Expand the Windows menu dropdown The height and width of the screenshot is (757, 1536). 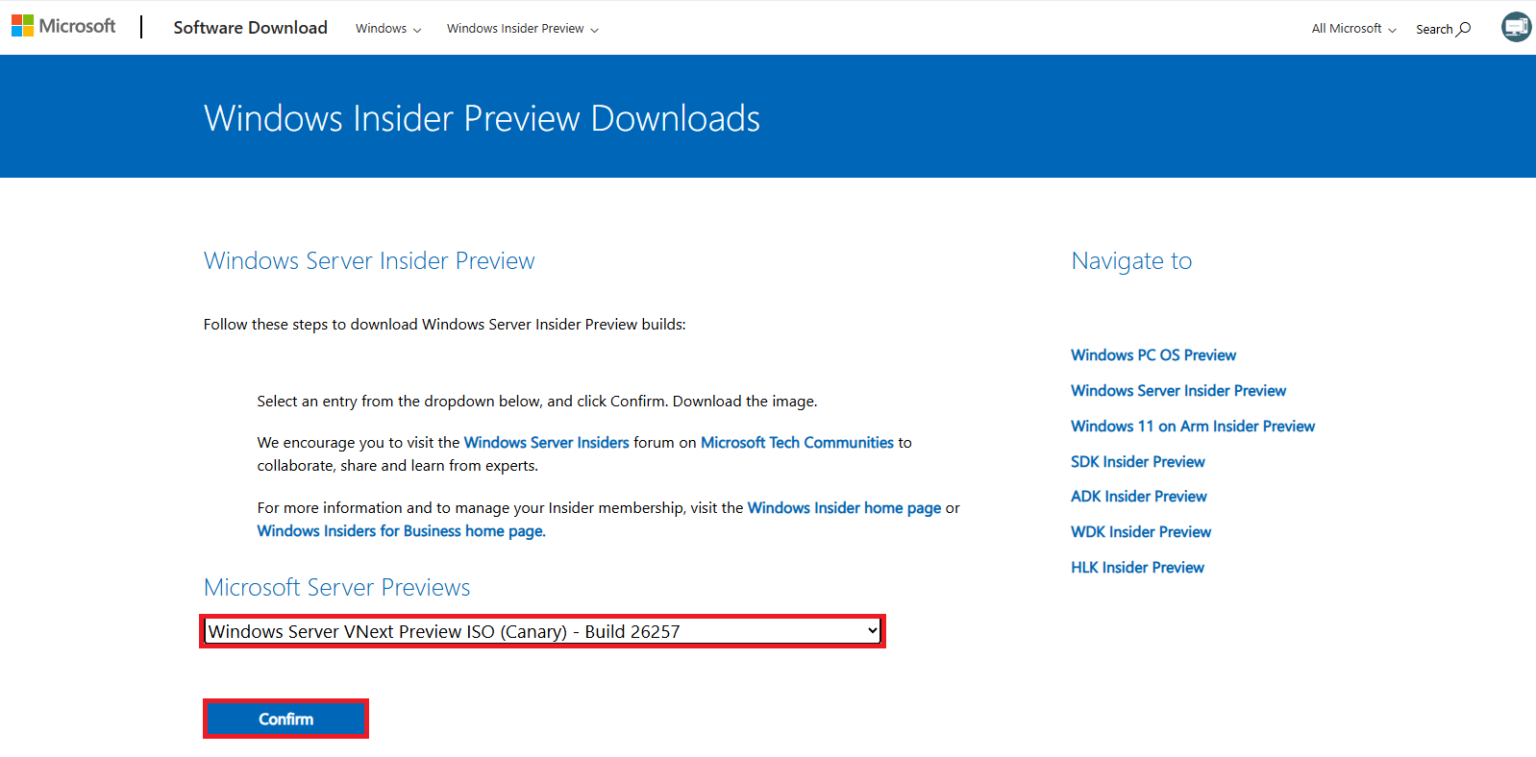(388, 28)
